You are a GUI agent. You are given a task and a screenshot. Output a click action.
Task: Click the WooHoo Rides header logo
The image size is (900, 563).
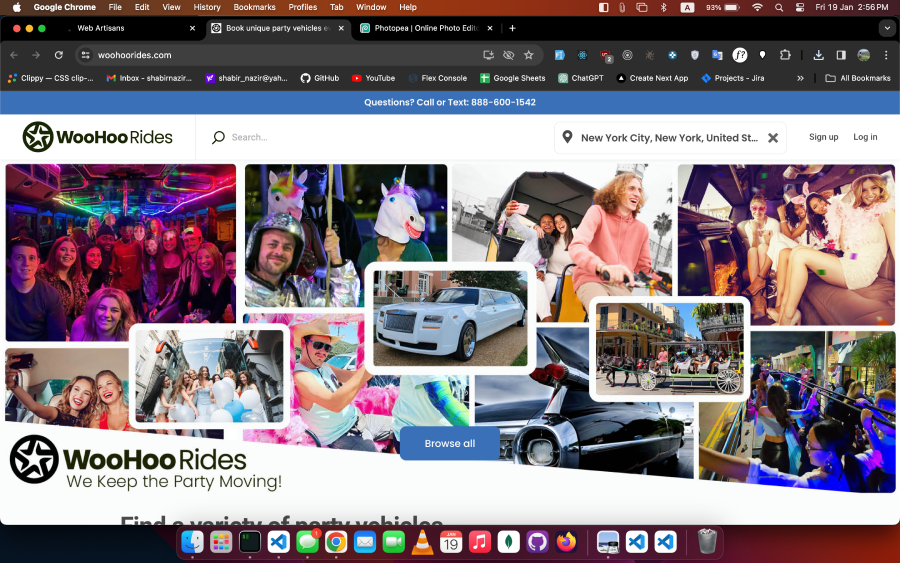point(98,137)
